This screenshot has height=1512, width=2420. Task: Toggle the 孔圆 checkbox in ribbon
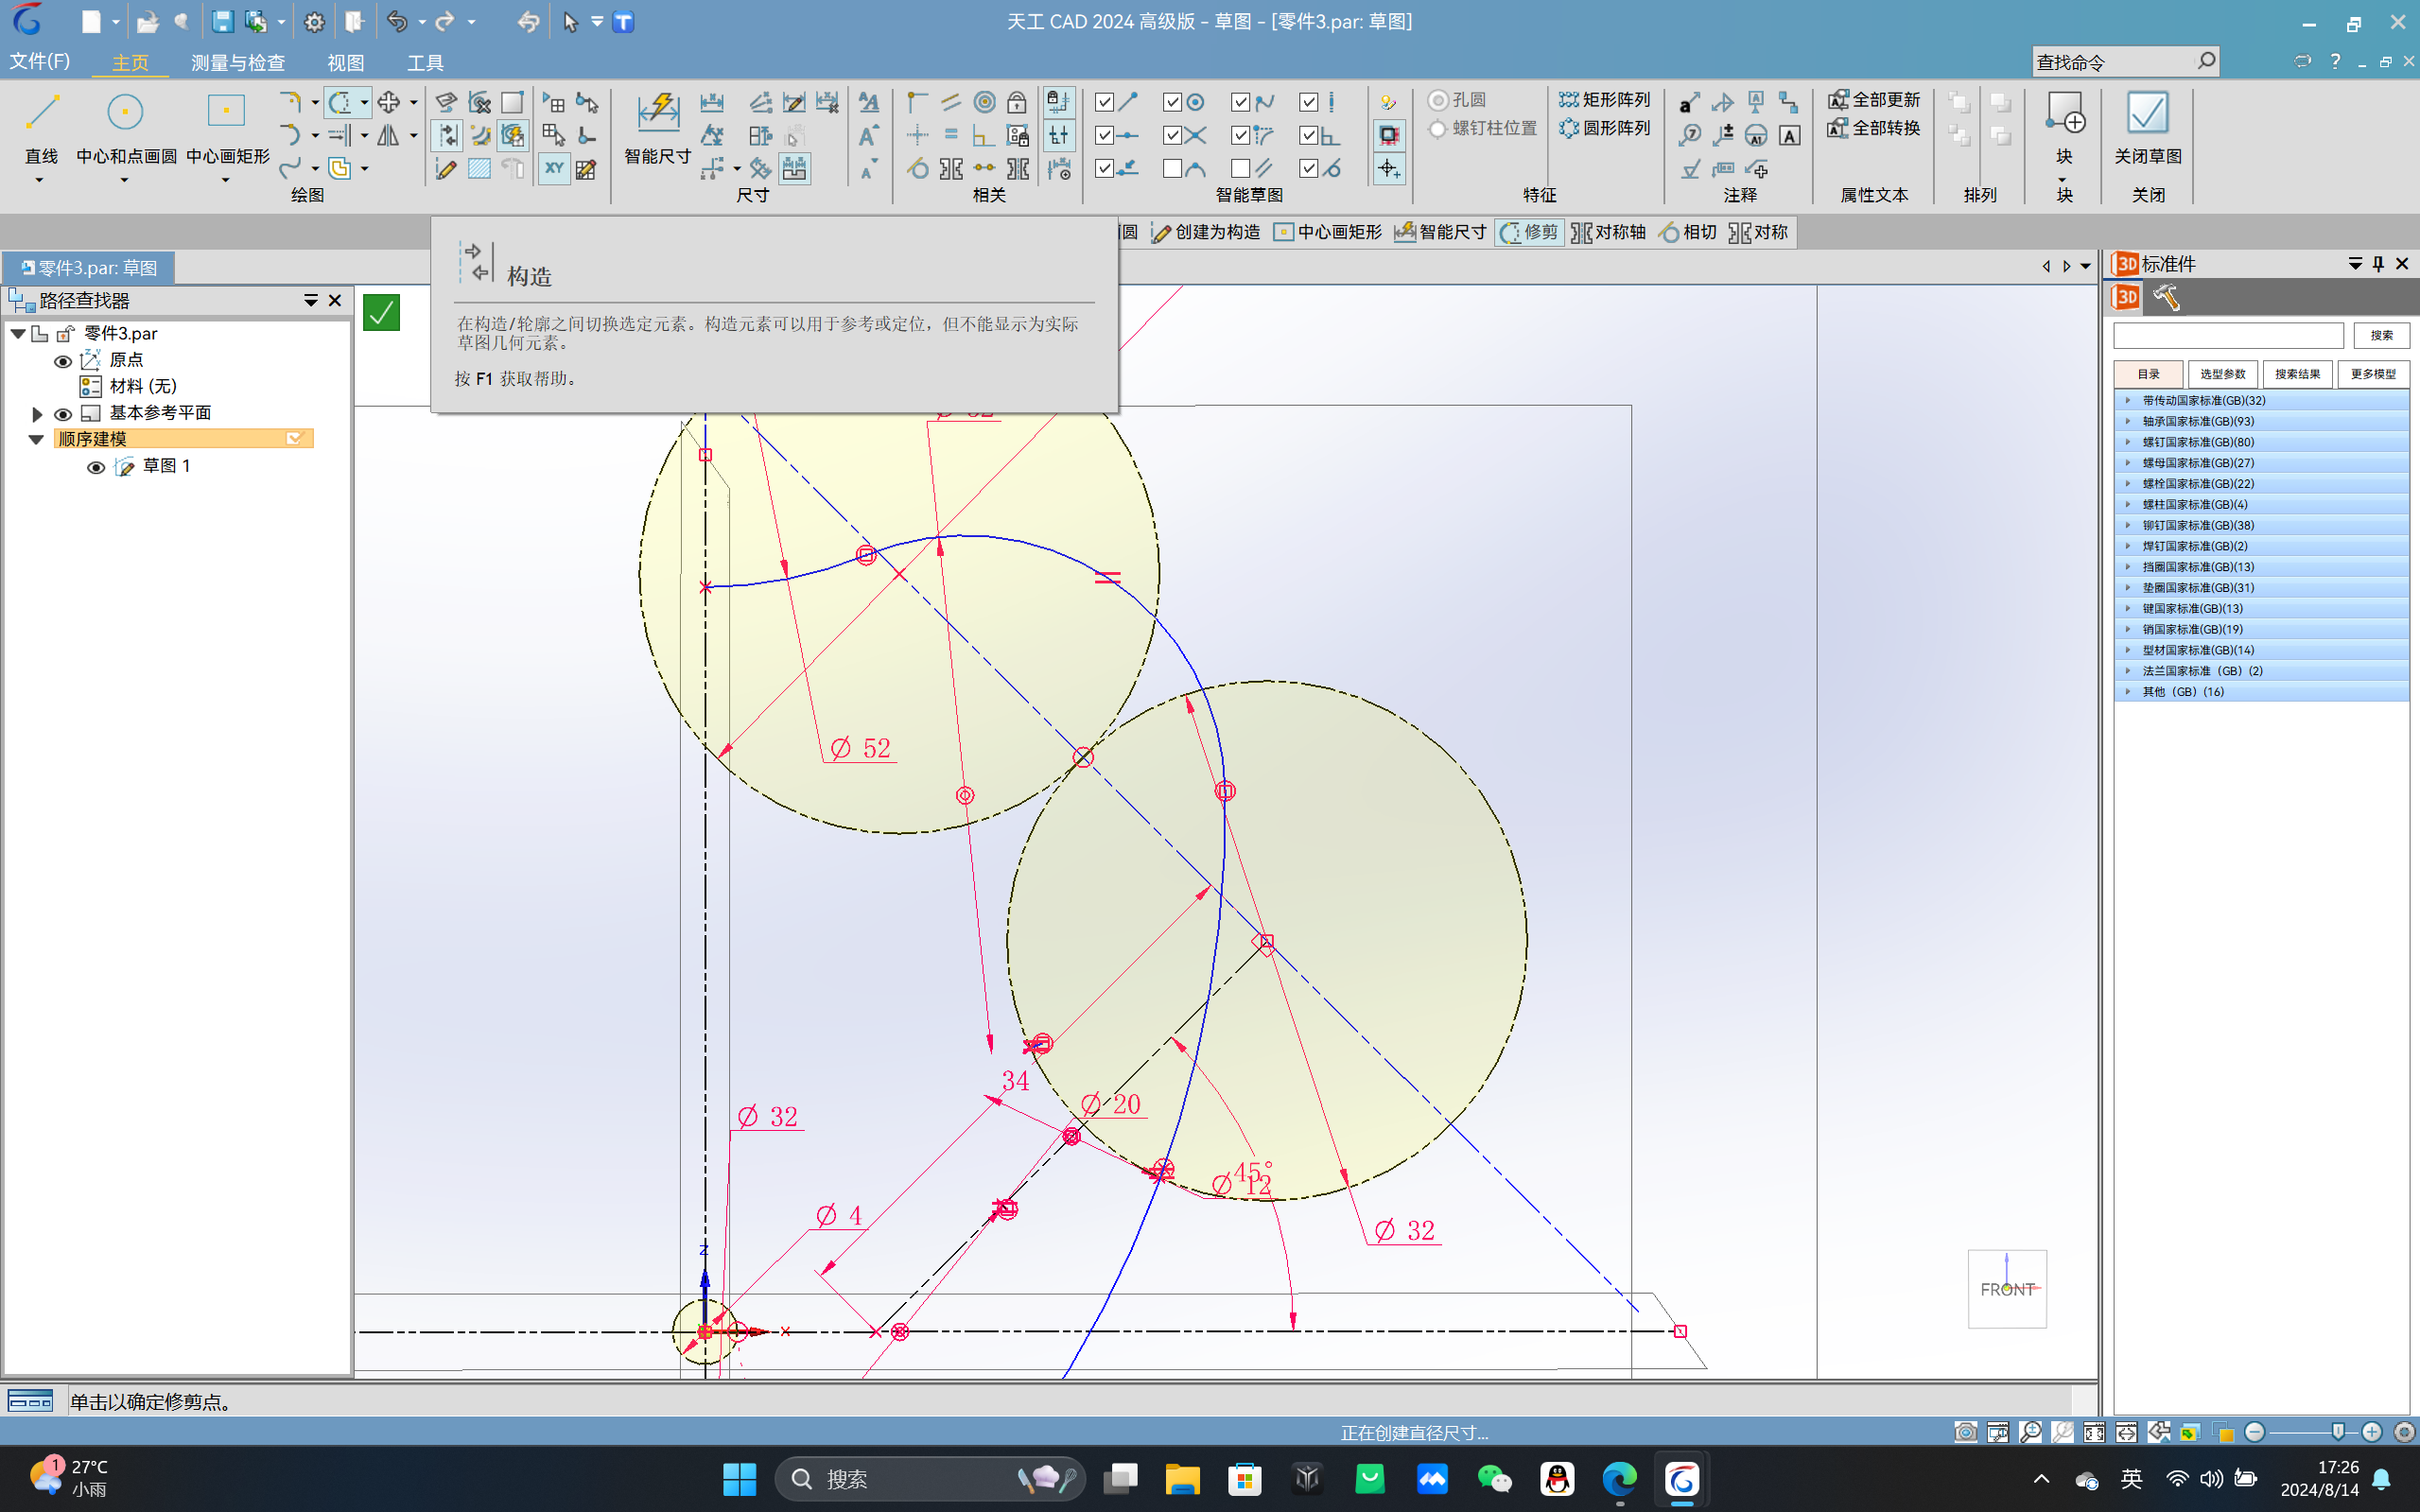tap(1436, 101)
